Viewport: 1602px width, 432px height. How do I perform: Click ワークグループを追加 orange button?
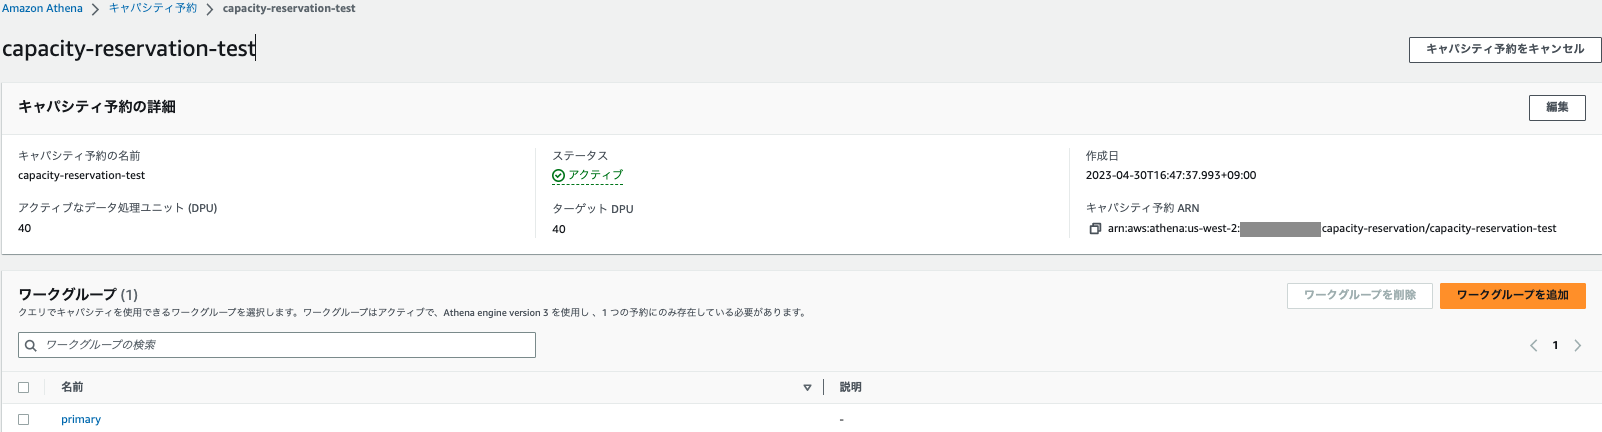(x=1512, y=295)
